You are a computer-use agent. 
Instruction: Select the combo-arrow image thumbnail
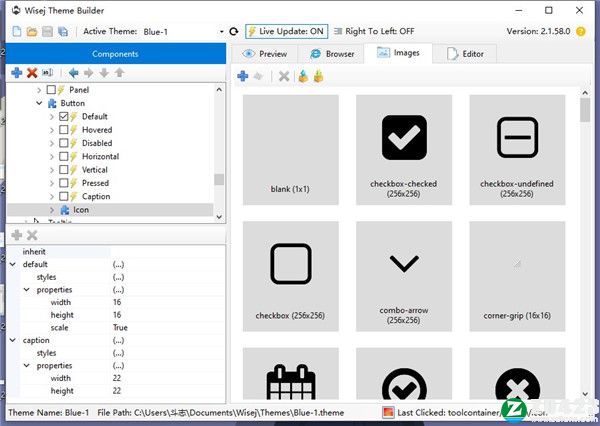[x=404, y=276]
